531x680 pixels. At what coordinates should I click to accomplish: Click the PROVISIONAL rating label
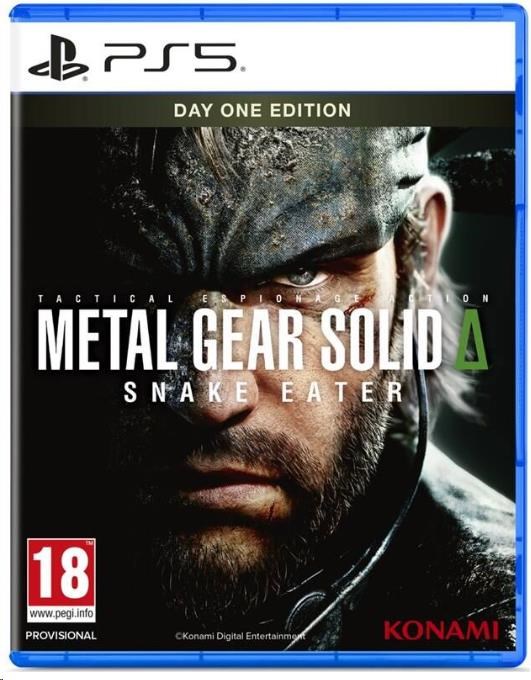[61, 636]
